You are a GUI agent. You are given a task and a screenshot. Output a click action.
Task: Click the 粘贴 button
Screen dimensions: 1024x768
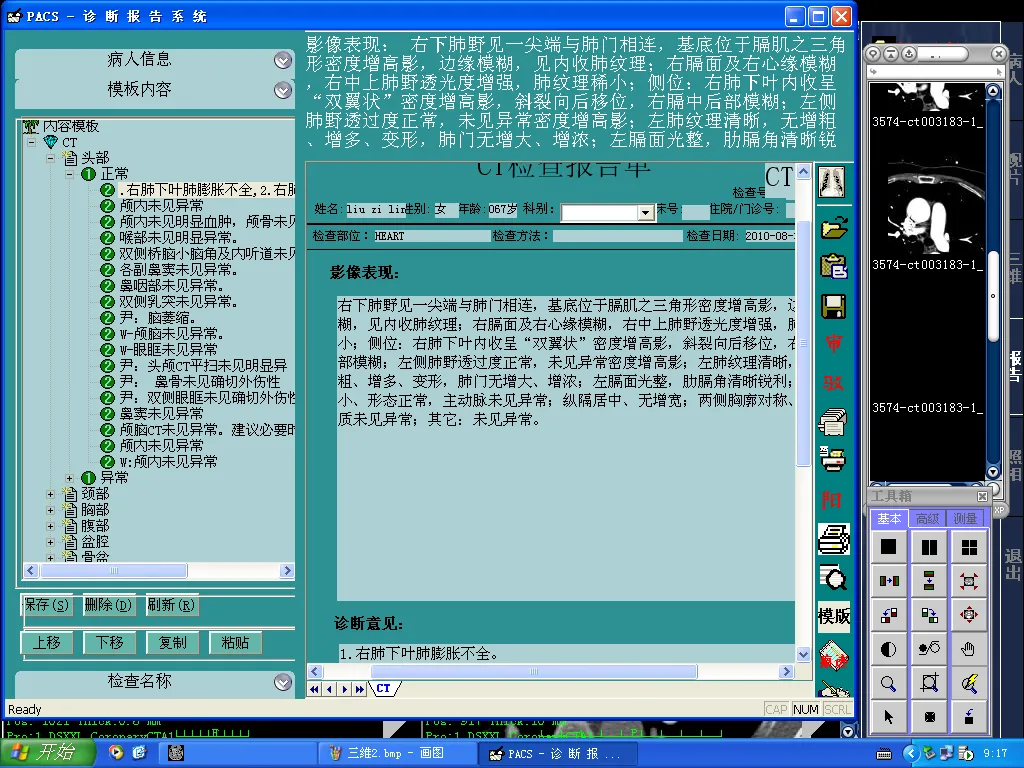[235, 643]
